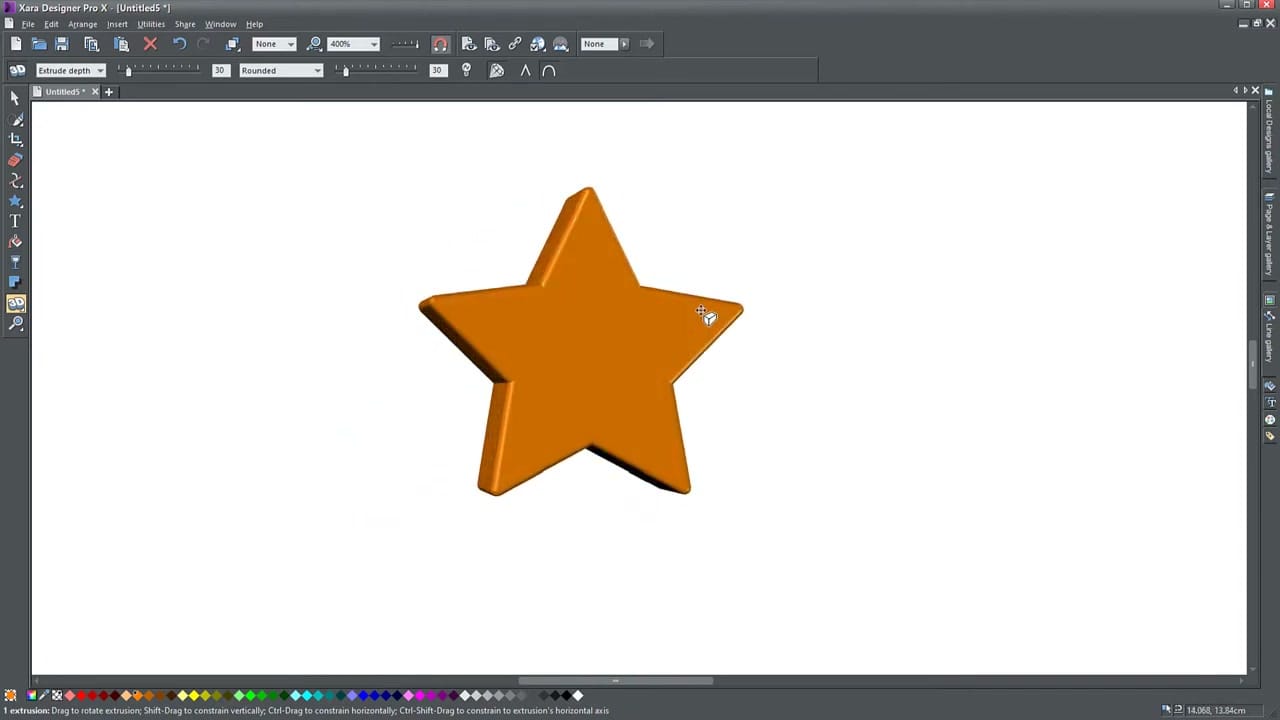Open the Utilities menu

click(150, 24)
